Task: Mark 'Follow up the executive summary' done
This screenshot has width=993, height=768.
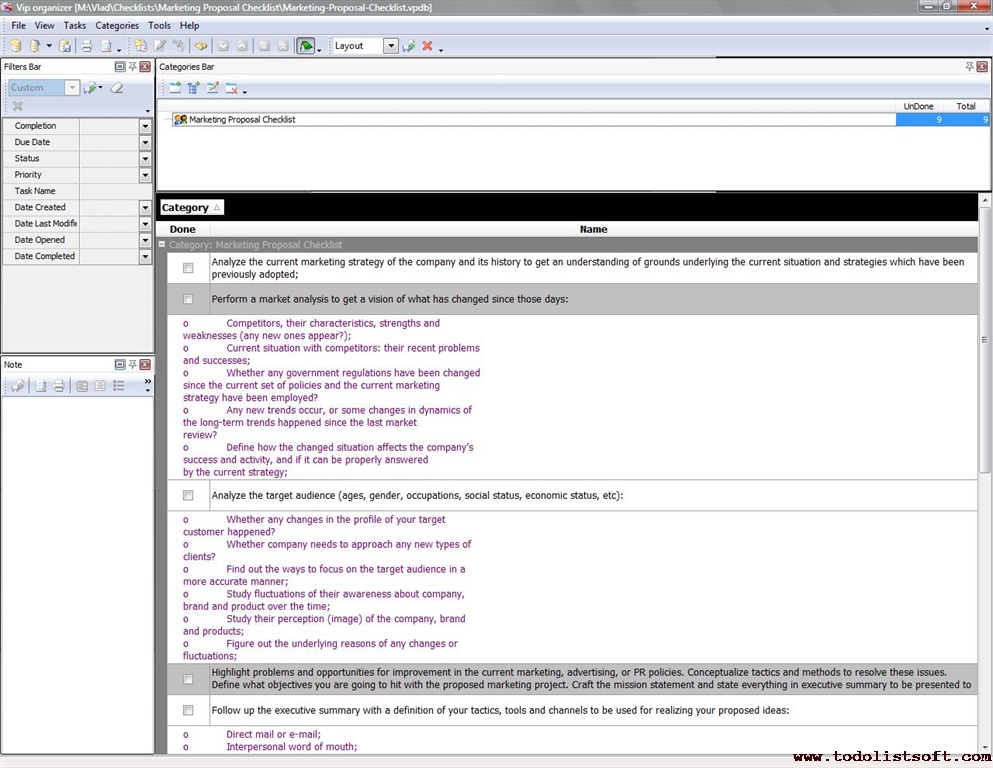Action: point(188,710)
